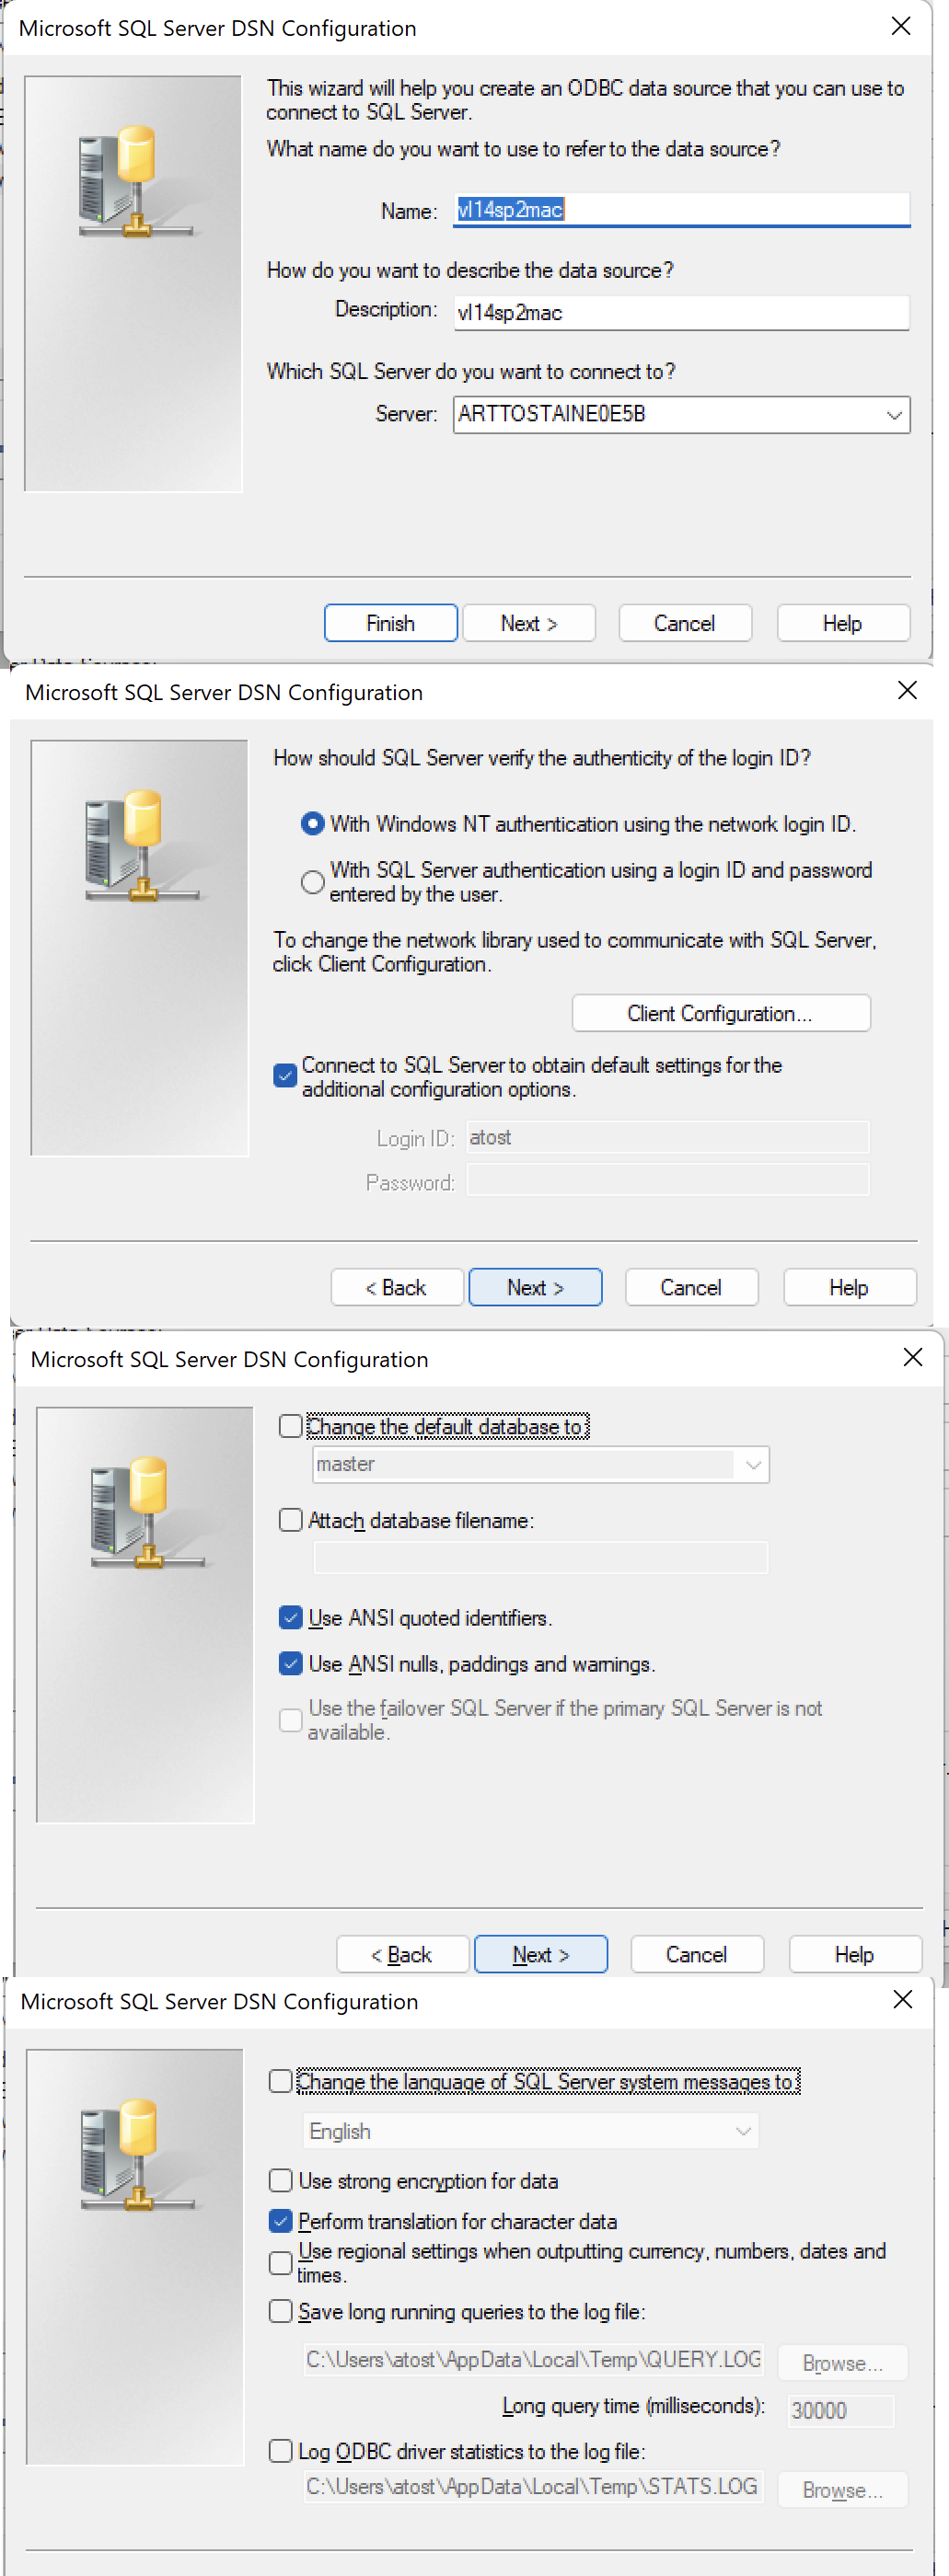Click Long query time field showing 30000

pyautogui.click(x=840, y=2410)
